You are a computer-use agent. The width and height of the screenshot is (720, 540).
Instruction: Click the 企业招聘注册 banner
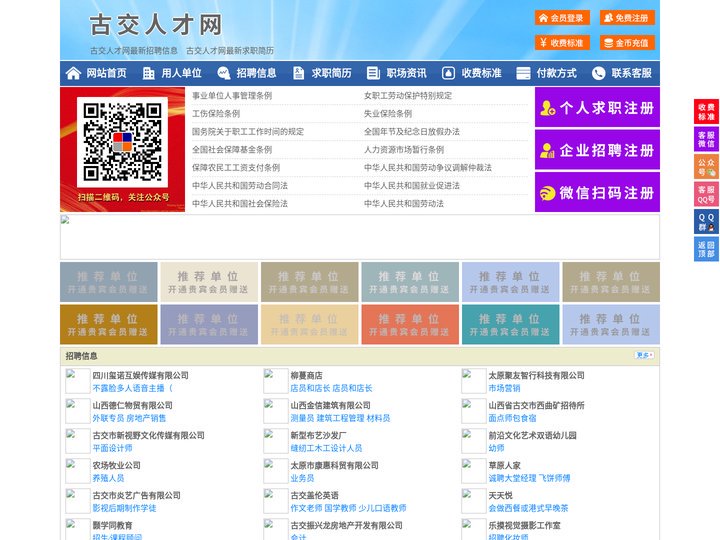click(x=597, y=150)
